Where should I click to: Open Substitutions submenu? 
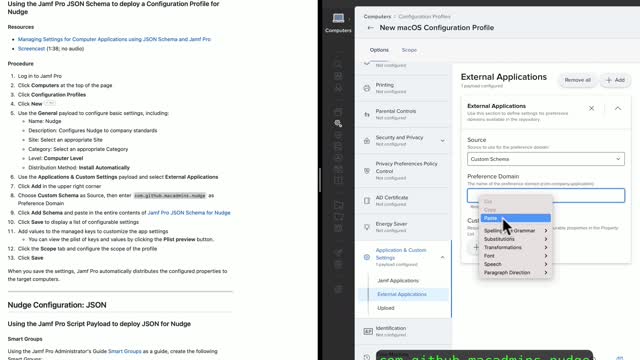[516, 239]
